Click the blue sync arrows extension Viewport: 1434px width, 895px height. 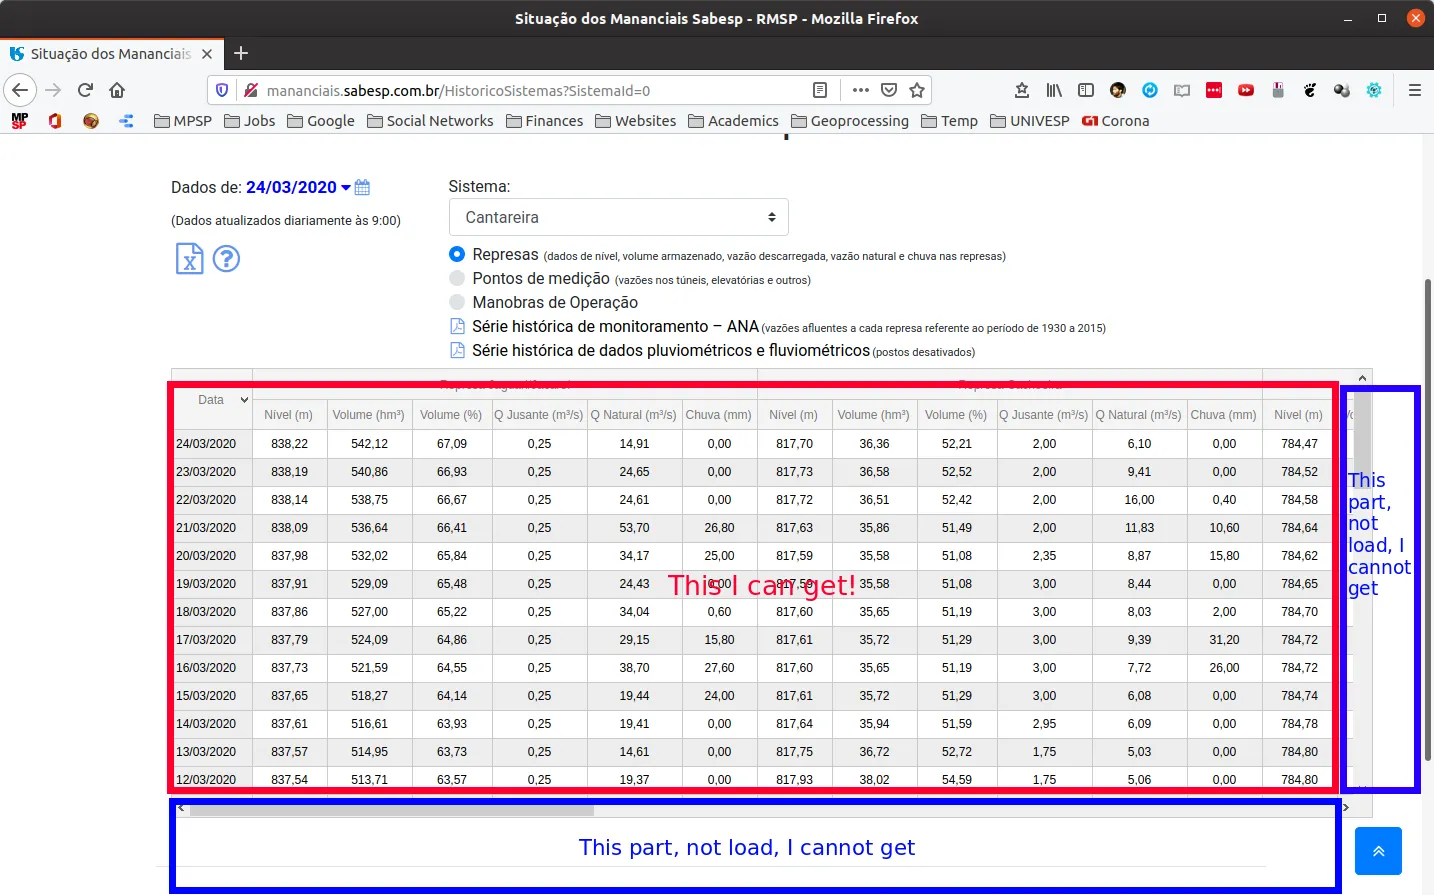[1150, 90]
